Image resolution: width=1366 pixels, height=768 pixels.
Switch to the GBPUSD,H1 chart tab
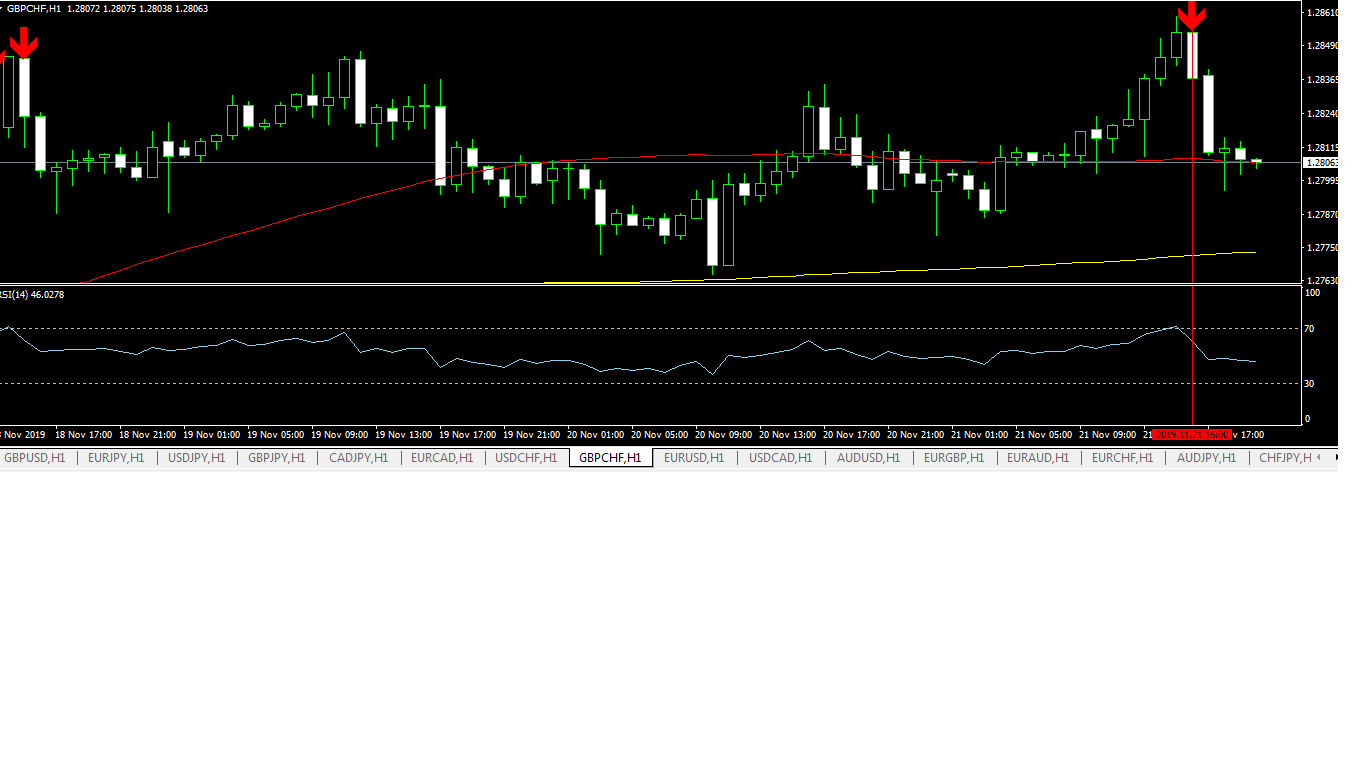click(34, 458)
